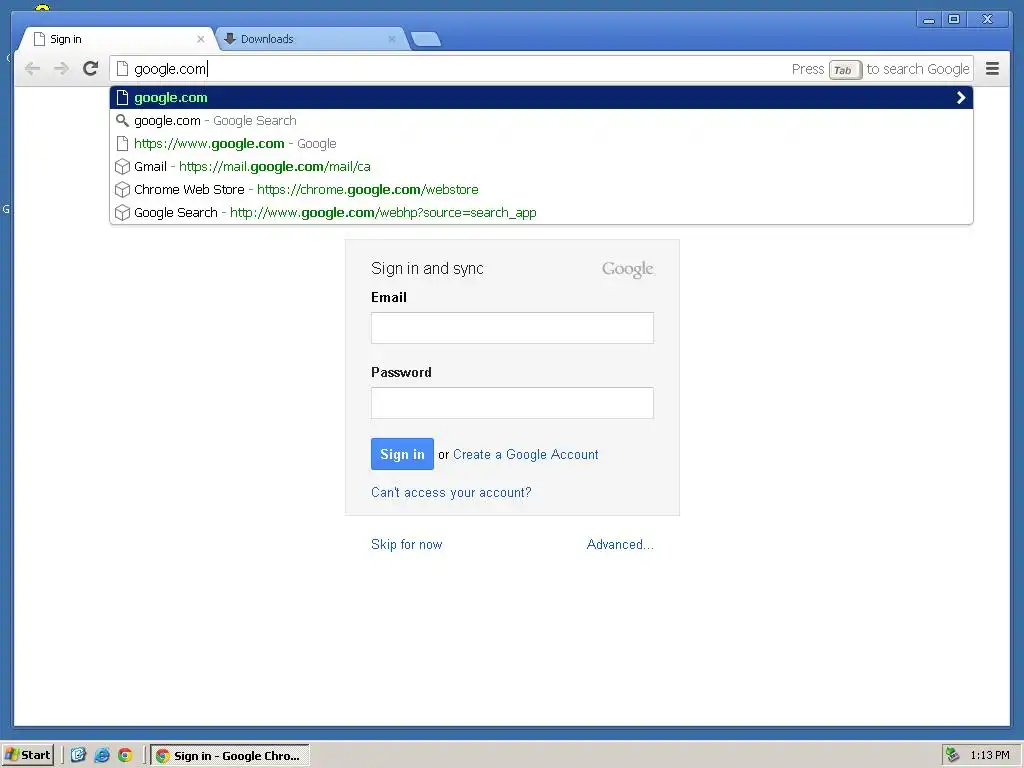
Task: Select the Chrome Web Store suggestion
Action: point(541,189)
